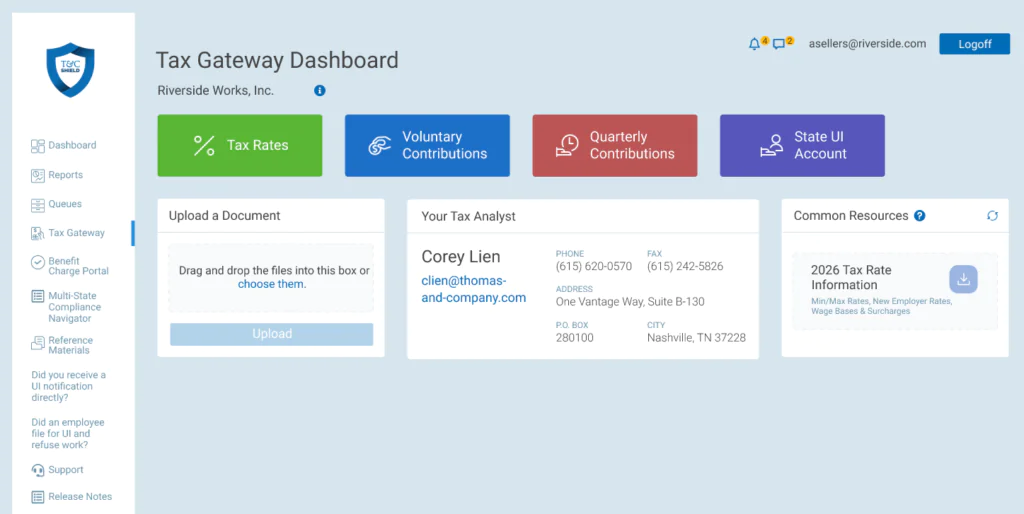1024x514 pixels.
Task: Click the address One Vantage Way, Suite B-130
Action: [x=630, y=302]
